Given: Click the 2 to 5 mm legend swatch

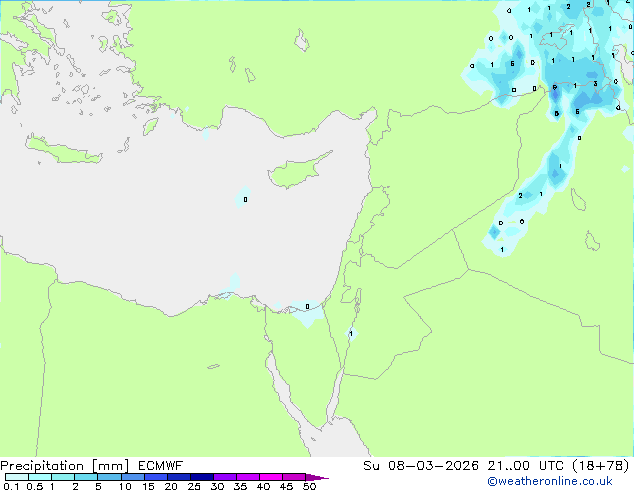Looking at the screenshot, I should (x=86, y=477).
